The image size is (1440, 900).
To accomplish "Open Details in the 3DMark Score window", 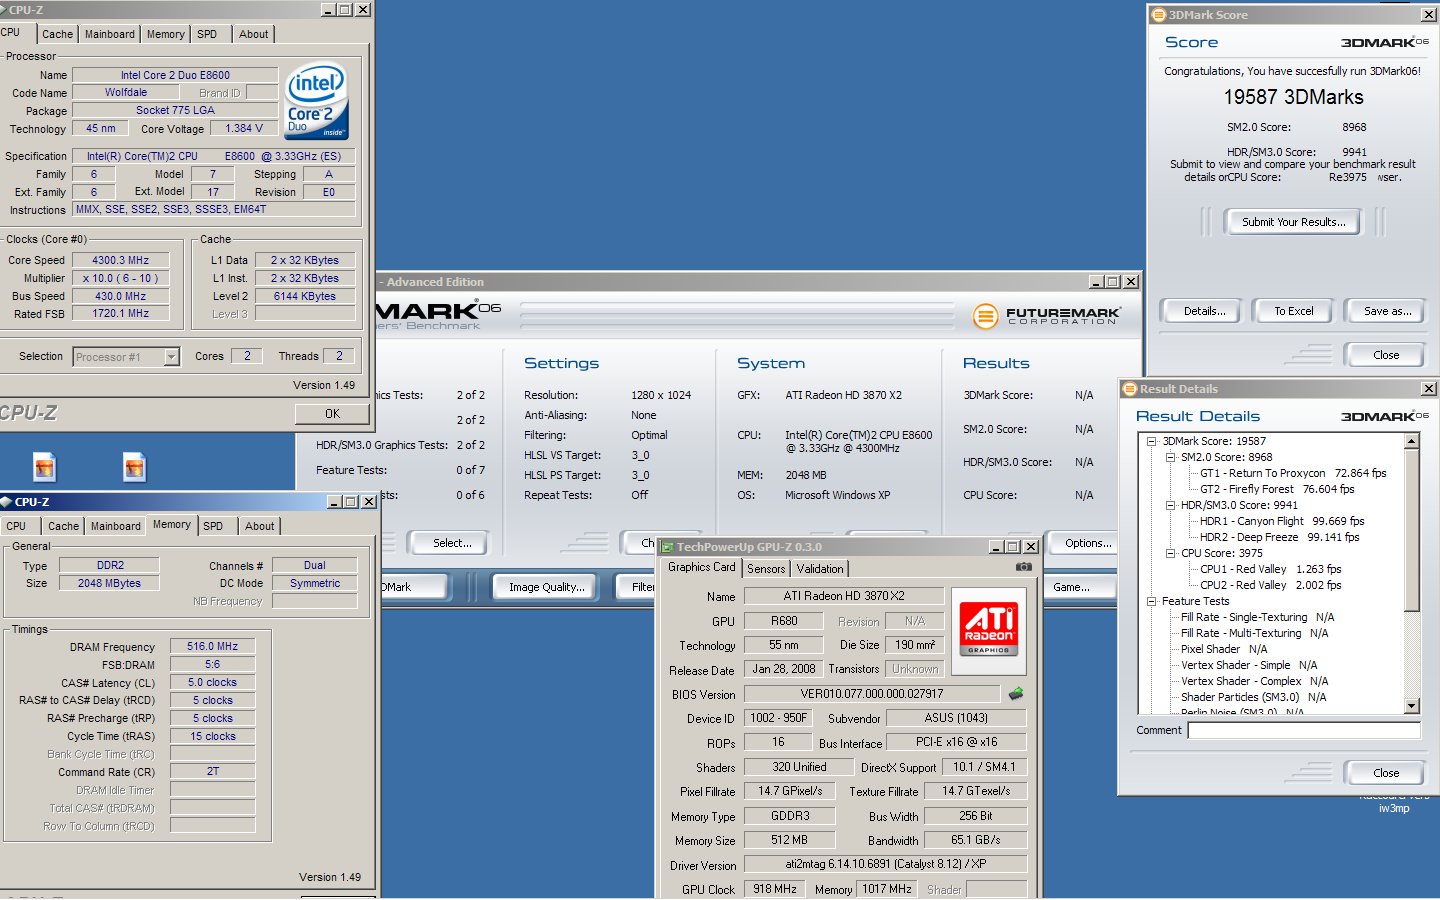I will pyautogui.click(x=1204, y=311).
